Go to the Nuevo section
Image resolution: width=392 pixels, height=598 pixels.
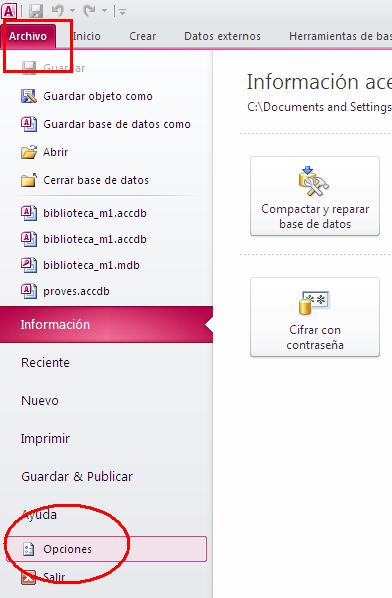click(40, 400)
